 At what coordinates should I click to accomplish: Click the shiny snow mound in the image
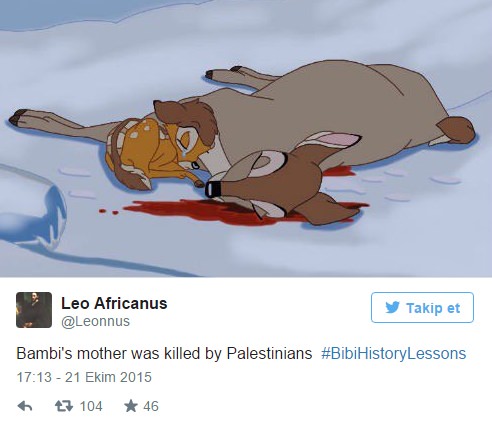32,208
